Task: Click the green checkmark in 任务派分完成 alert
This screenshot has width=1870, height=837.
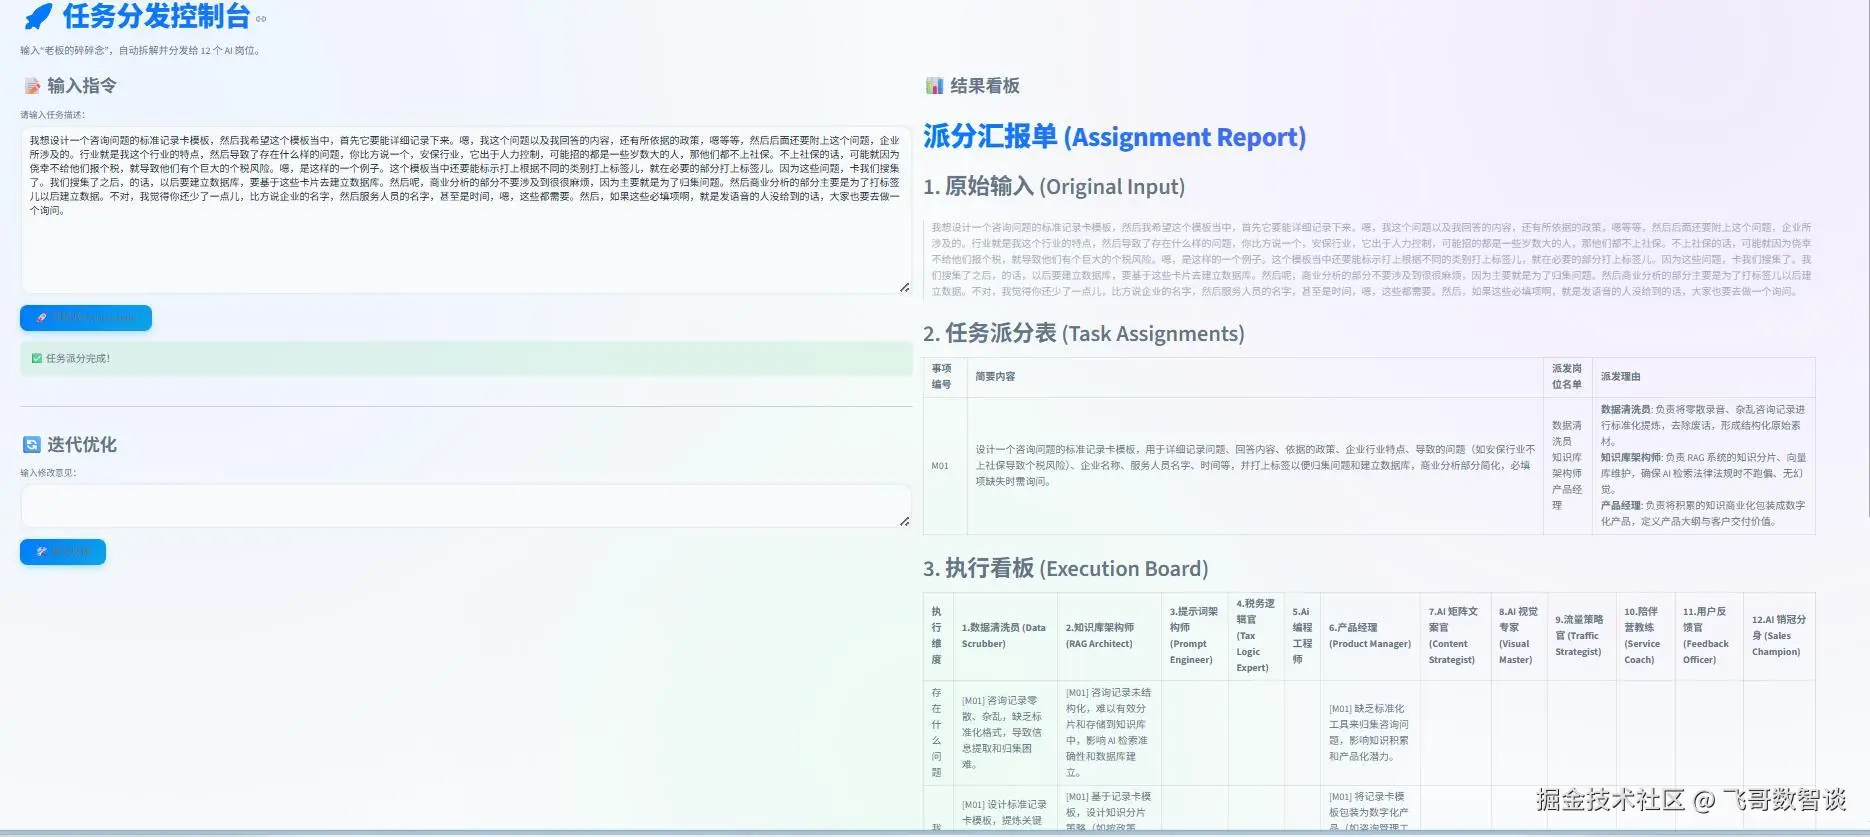Action: point(37,358)
